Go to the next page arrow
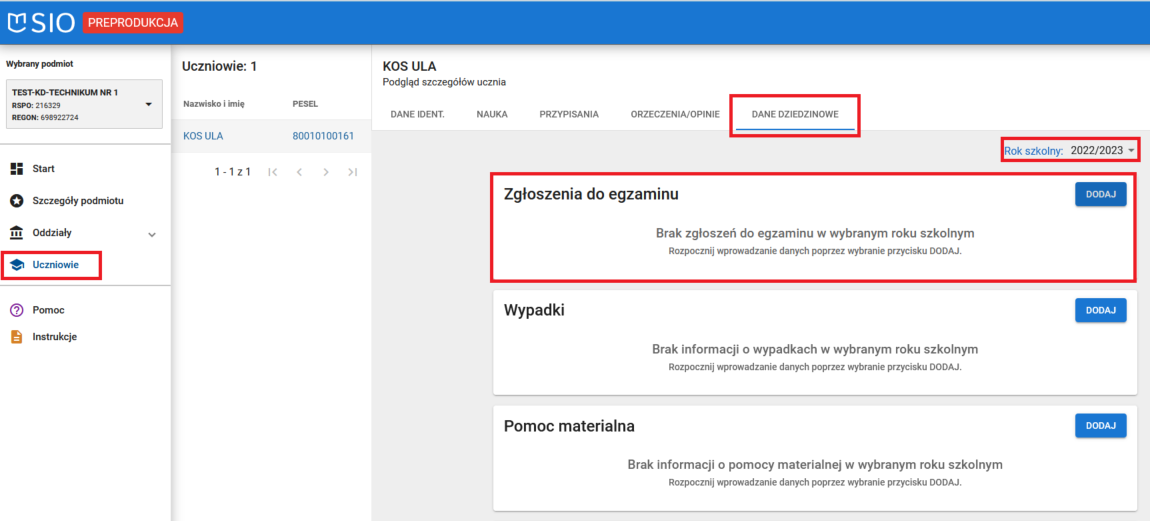 click(325, 172)
